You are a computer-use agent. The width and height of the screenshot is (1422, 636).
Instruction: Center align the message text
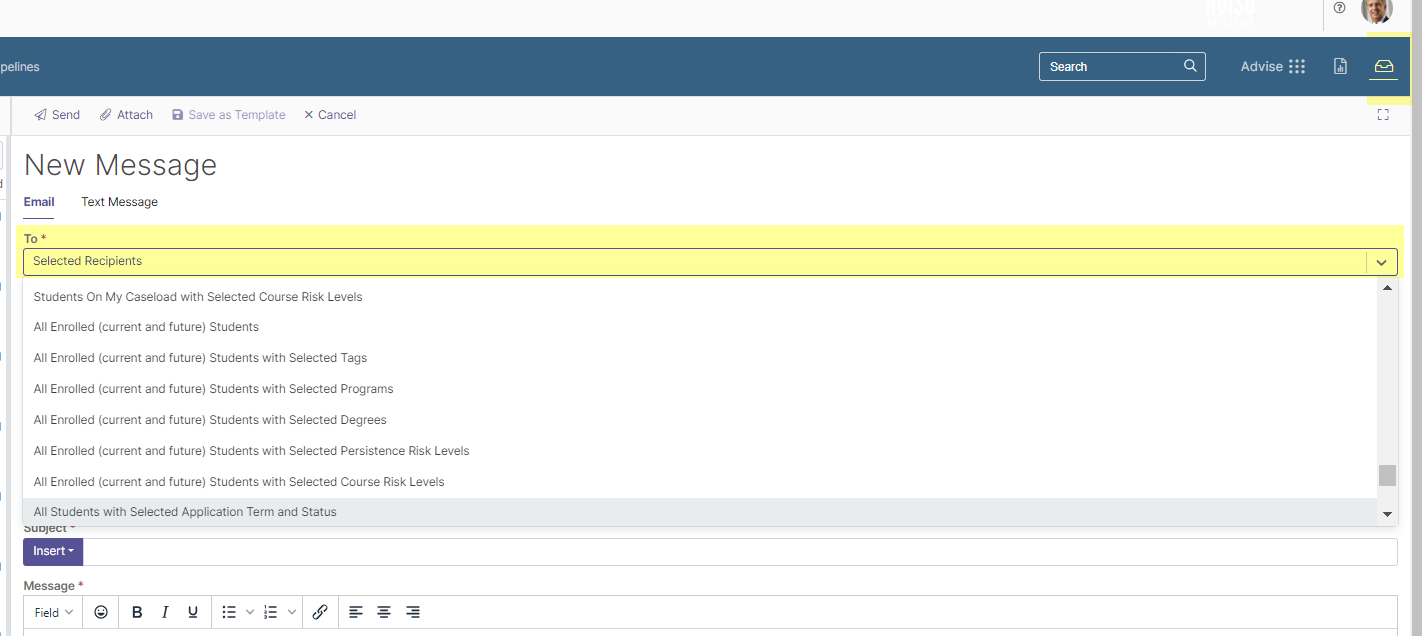[x=384, y=612]
